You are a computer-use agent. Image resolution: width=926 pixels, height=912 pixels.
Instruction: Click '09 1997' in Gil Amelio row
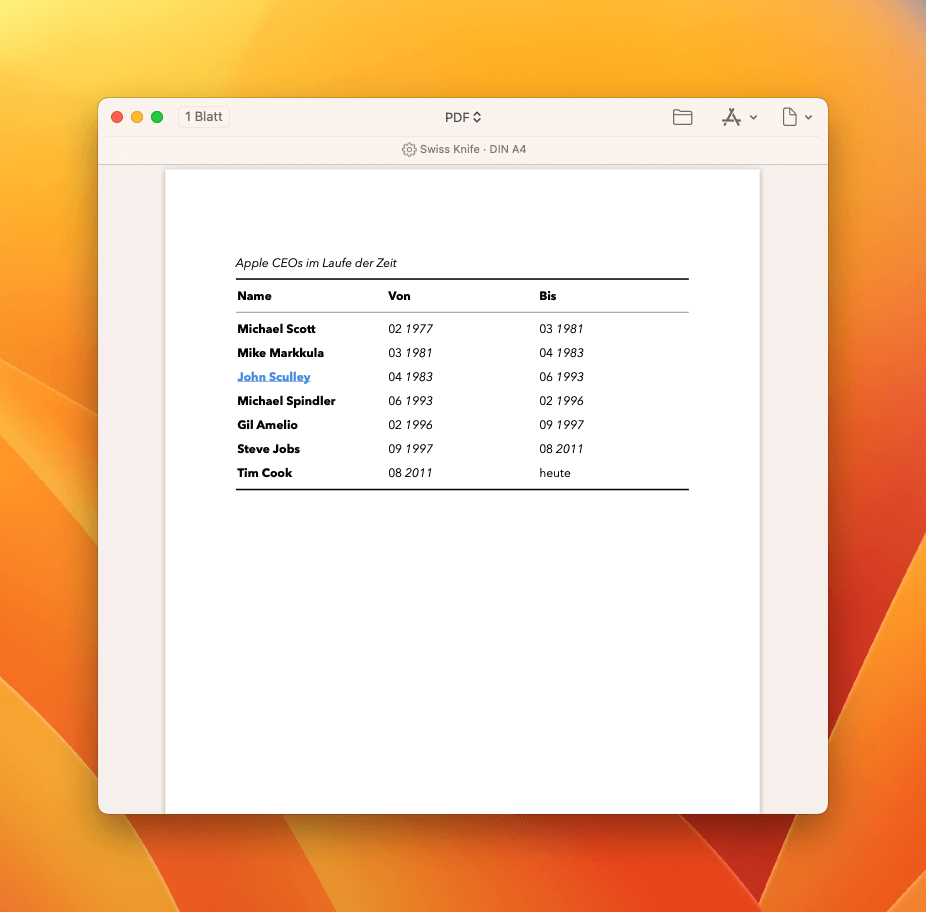pos(561,425)
